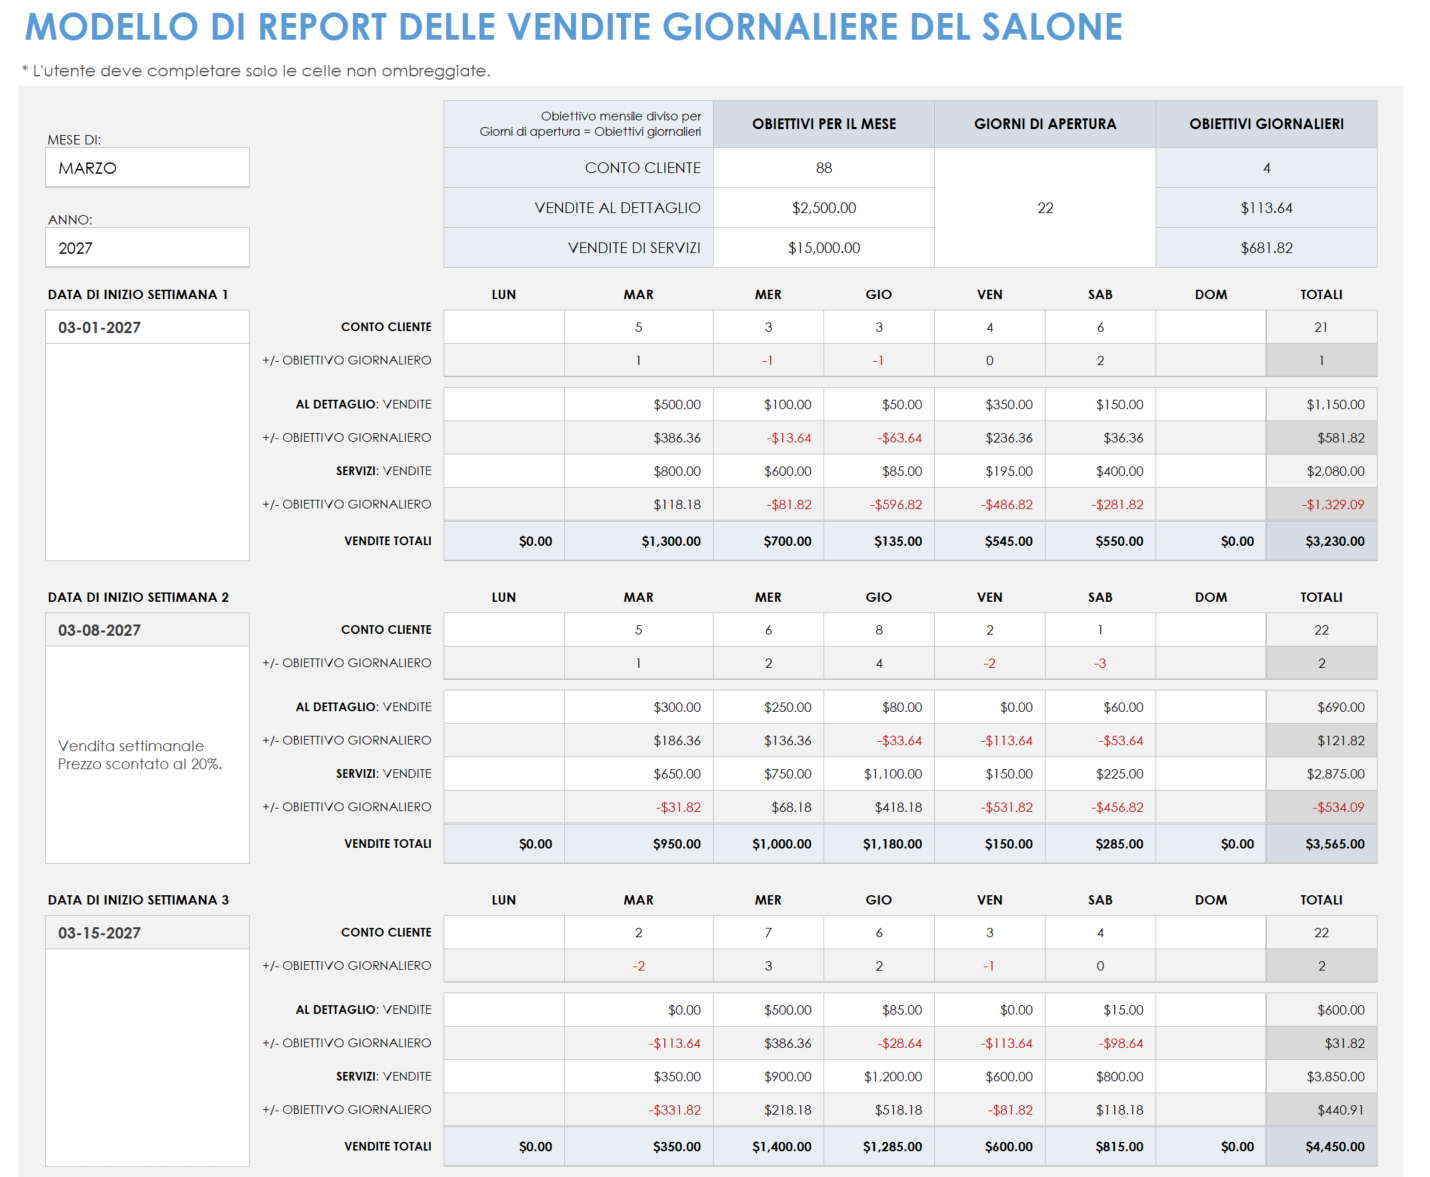The width and height of the screenshot is (1430, 1177).
Task: Select week 1 SAB services sales $400.00
Action: pos(1100,471)
